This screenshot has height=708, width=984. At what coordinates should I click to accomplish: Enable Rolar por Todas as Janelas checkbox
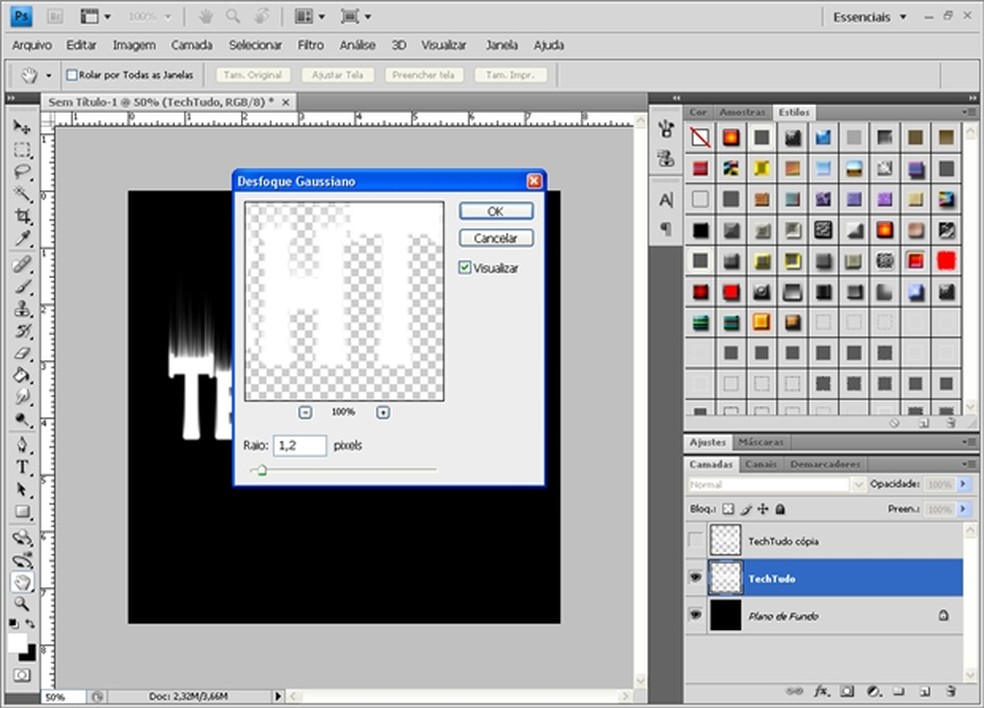coord(72,75)
